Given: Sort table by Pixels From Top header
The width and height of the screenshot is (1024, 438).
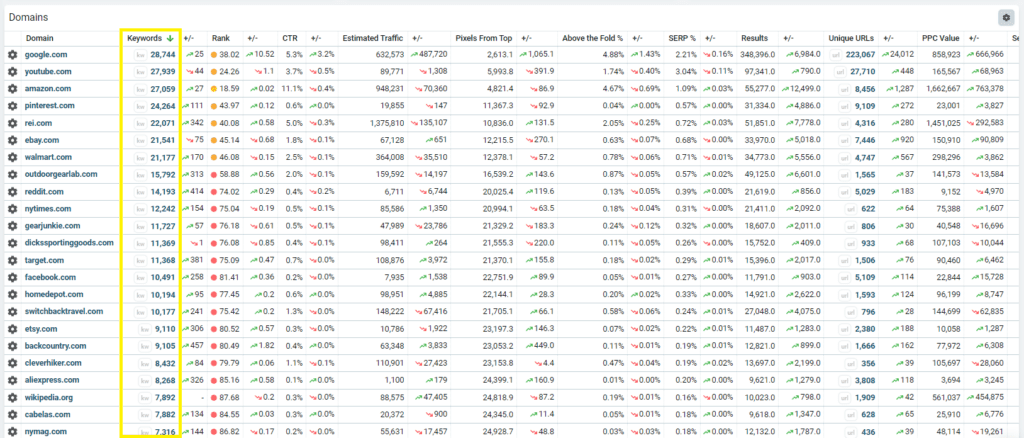Looking at the screenshot, I should pyautogui.click(x=483, y=39).
